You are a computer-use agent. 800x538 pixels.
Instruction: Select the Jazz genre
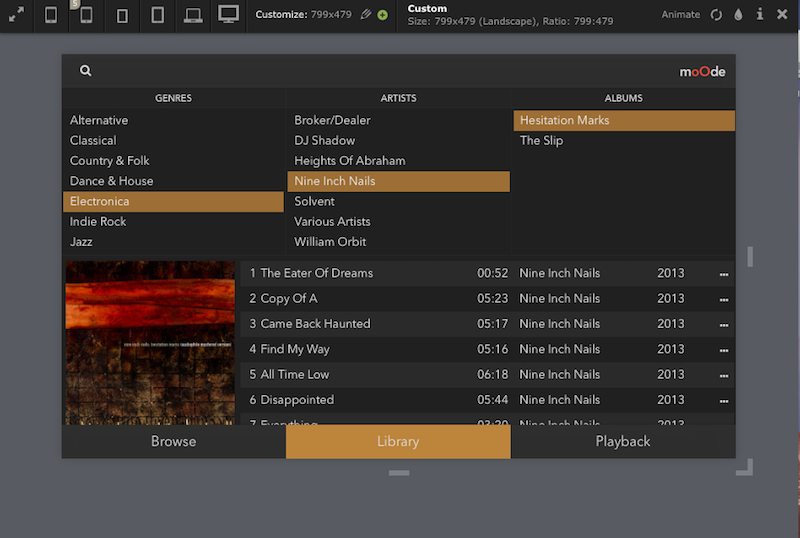(x=173, y=242)
